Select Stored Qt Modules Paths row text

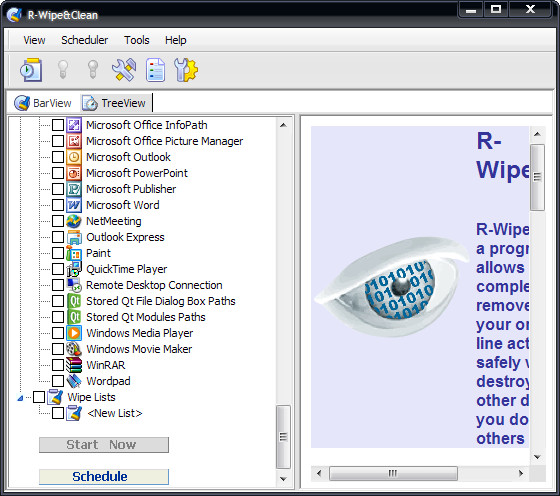tap(146, 317)
